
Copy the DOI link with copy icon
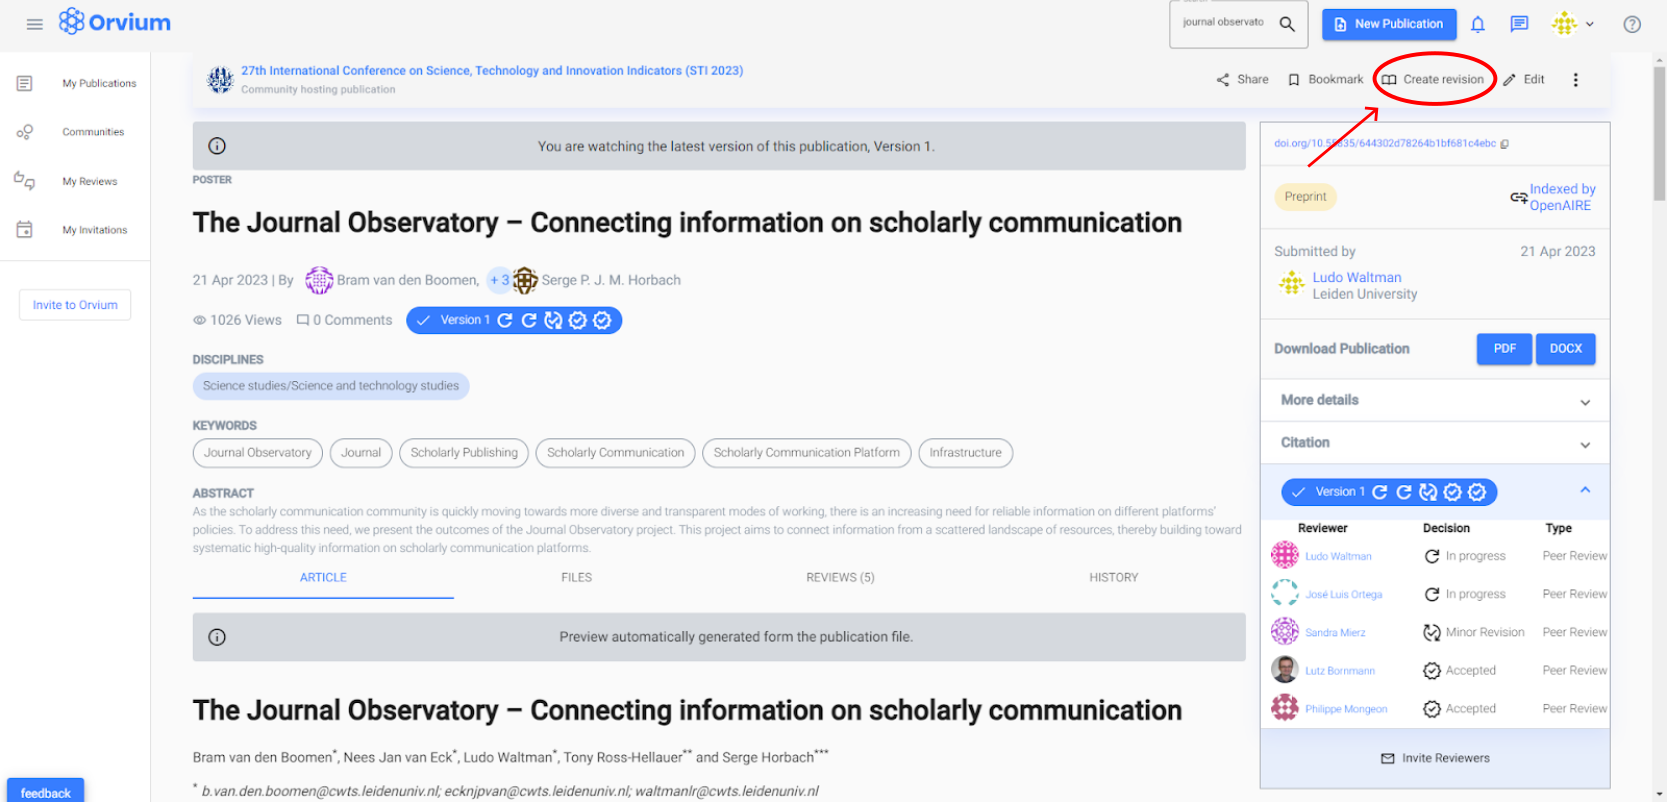[x=1504, y=144]
